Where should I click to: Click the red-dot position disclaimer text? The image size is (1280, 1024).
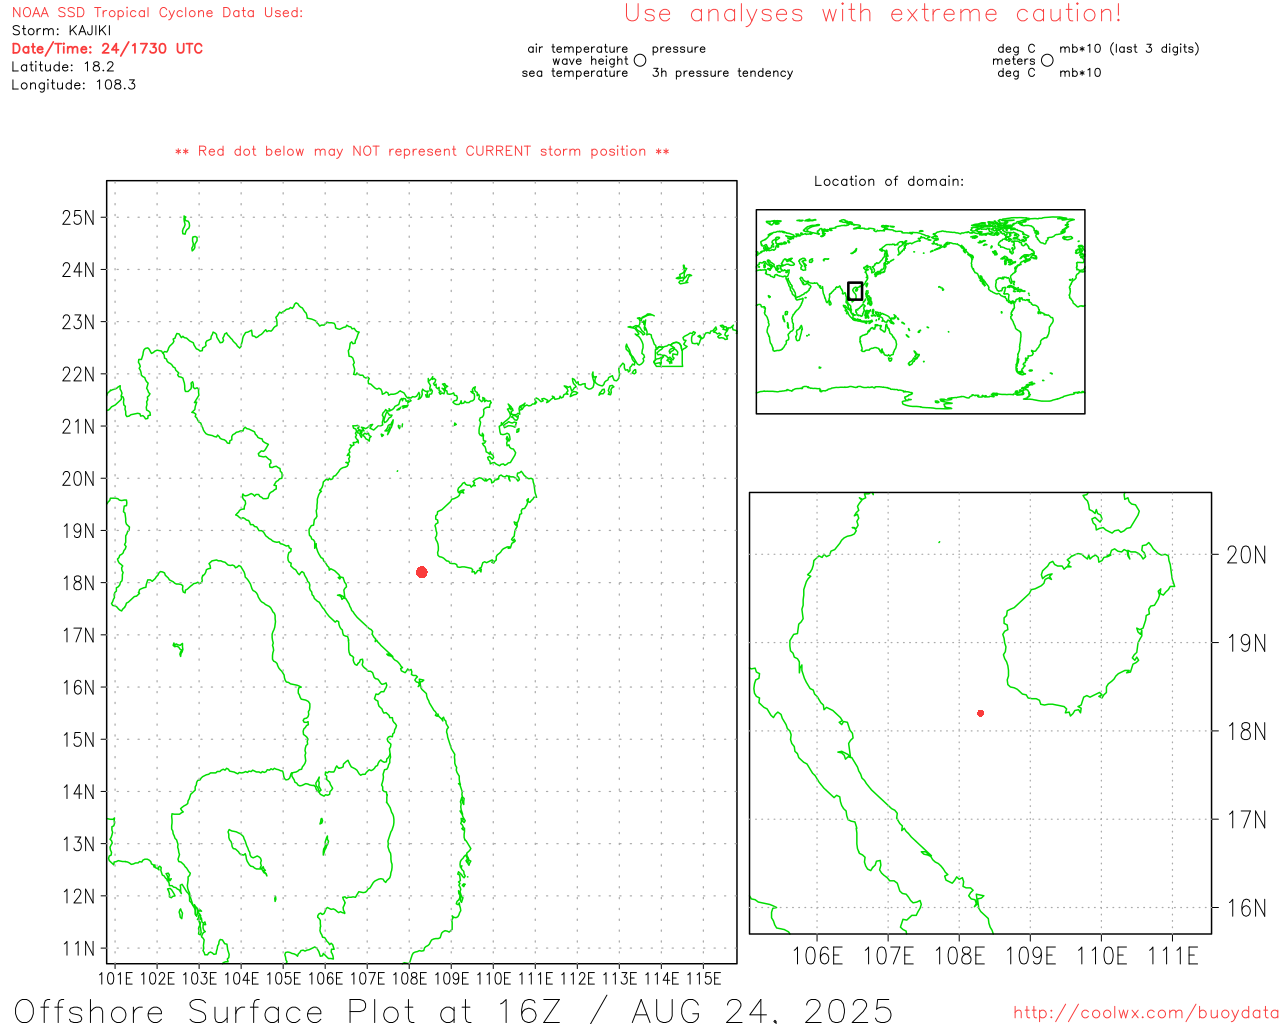click(x=422, y=151)
